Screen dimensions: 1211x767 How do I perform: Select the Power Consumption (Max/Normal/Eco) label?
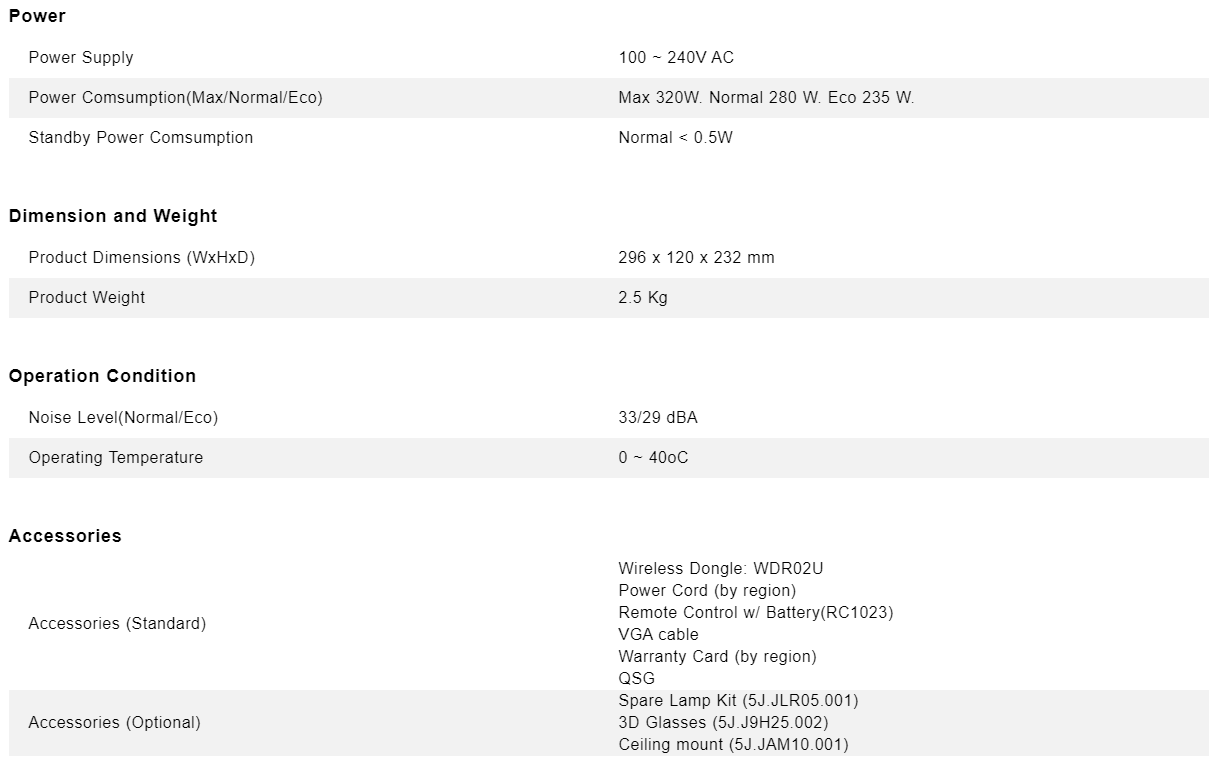click(x=175, y=97)
